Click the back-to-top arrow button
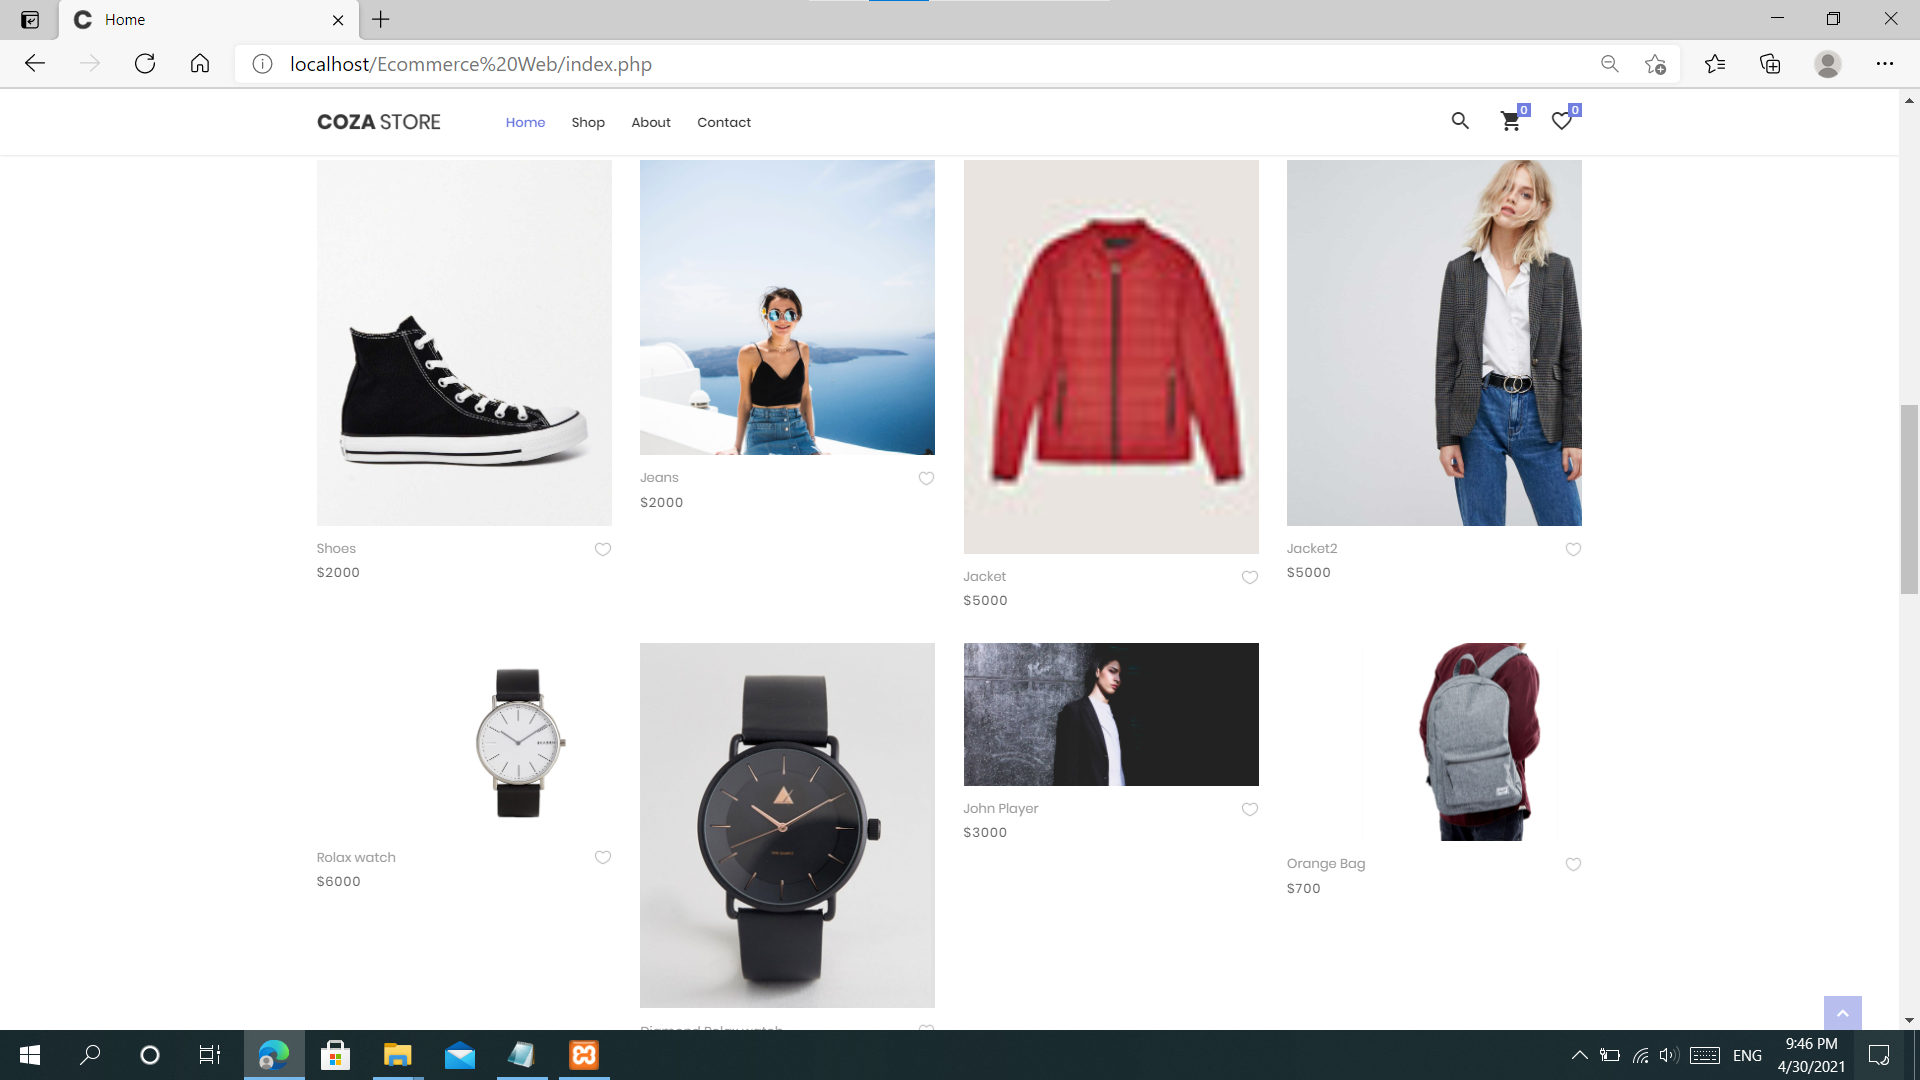The width and height of the screenshot is (1920, 1080). tap(1842, 1012)
